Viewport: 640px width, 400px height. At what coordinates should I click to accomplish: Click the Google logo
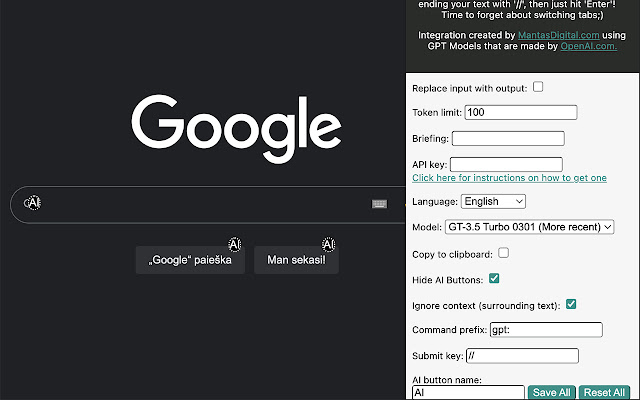[236, 129]
